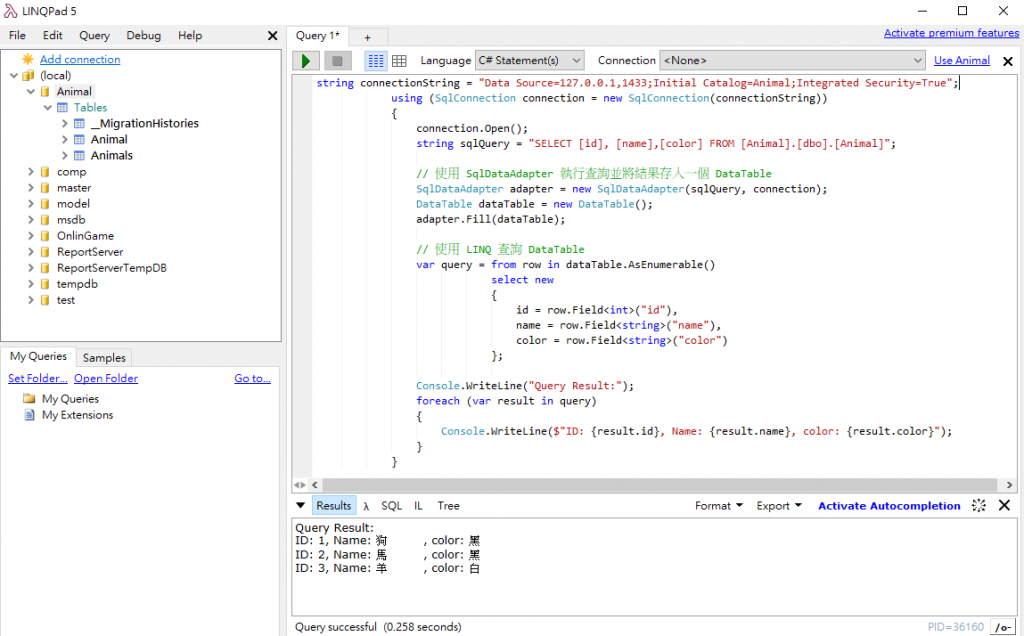Toggle the /o- optimization button
The height and width of the screenshot is (636, 1024).
[1002, 627]
